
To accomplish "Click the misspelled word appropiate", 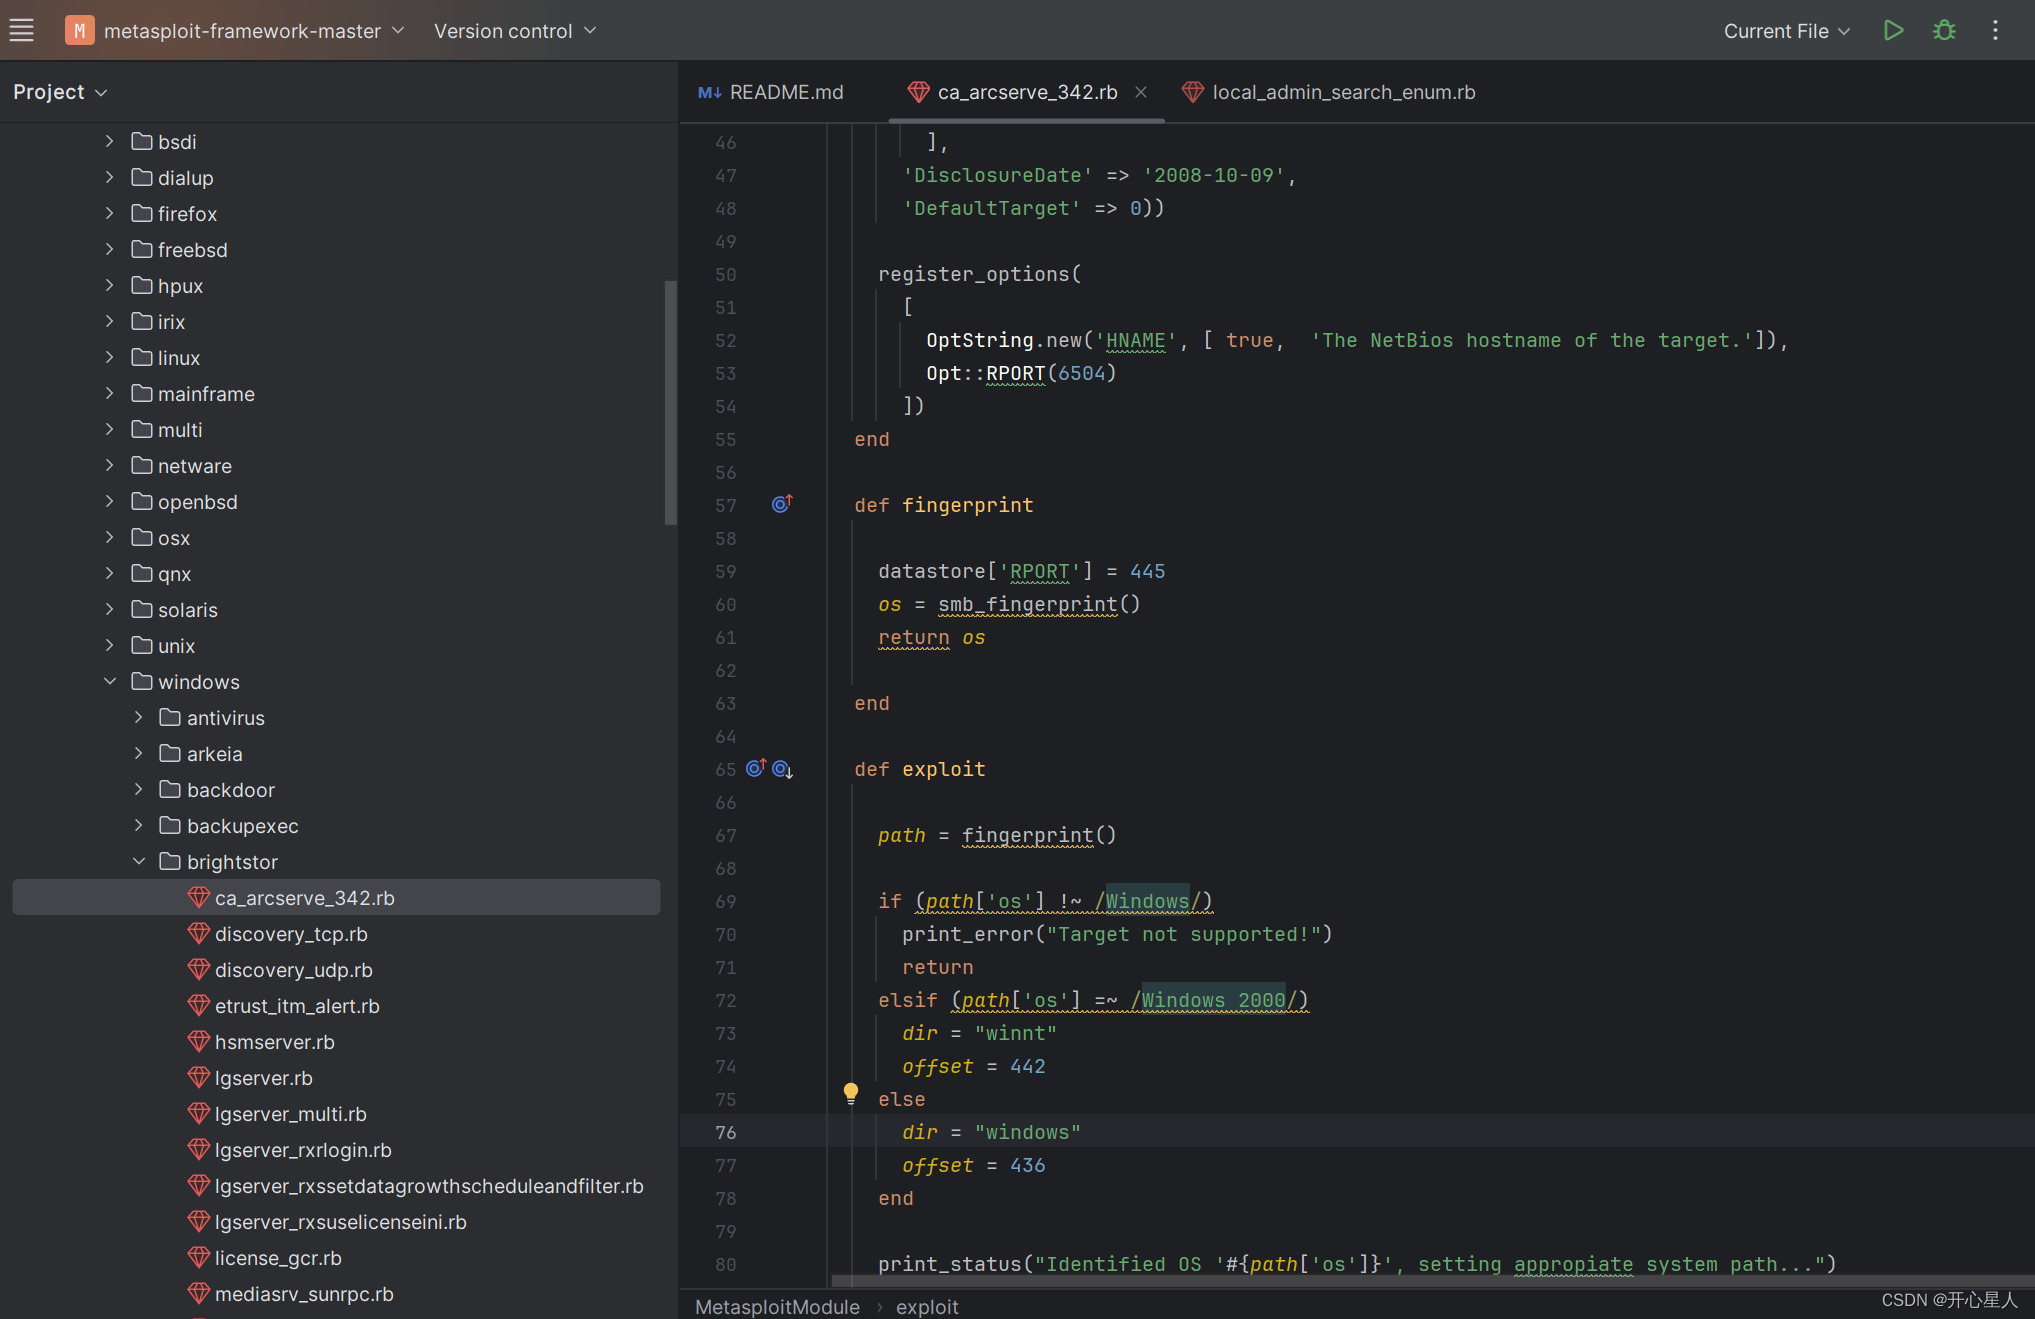I will point(1573,1264).
